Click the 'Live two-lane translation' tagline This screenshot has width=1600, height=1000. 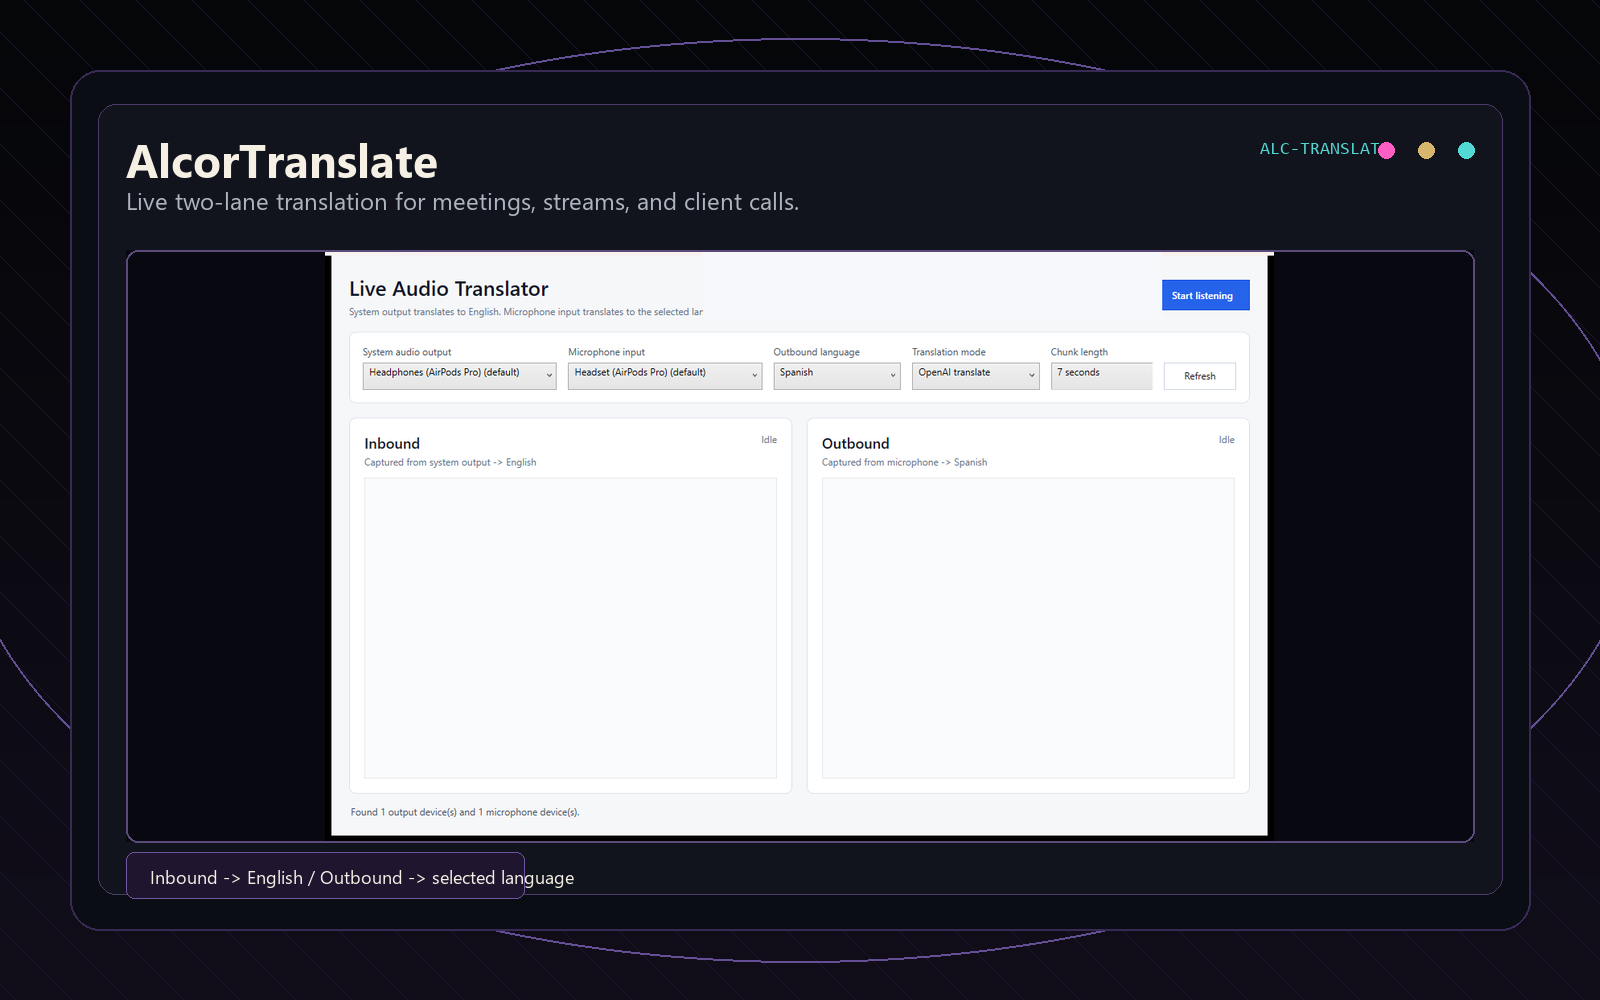pyautogui.click(x=463, y=202)
